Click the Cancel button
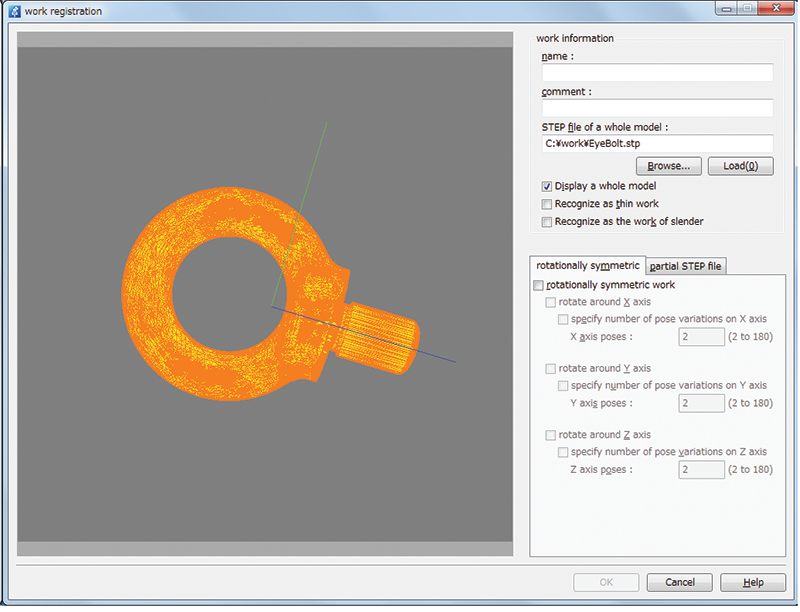 pos(679,583)
